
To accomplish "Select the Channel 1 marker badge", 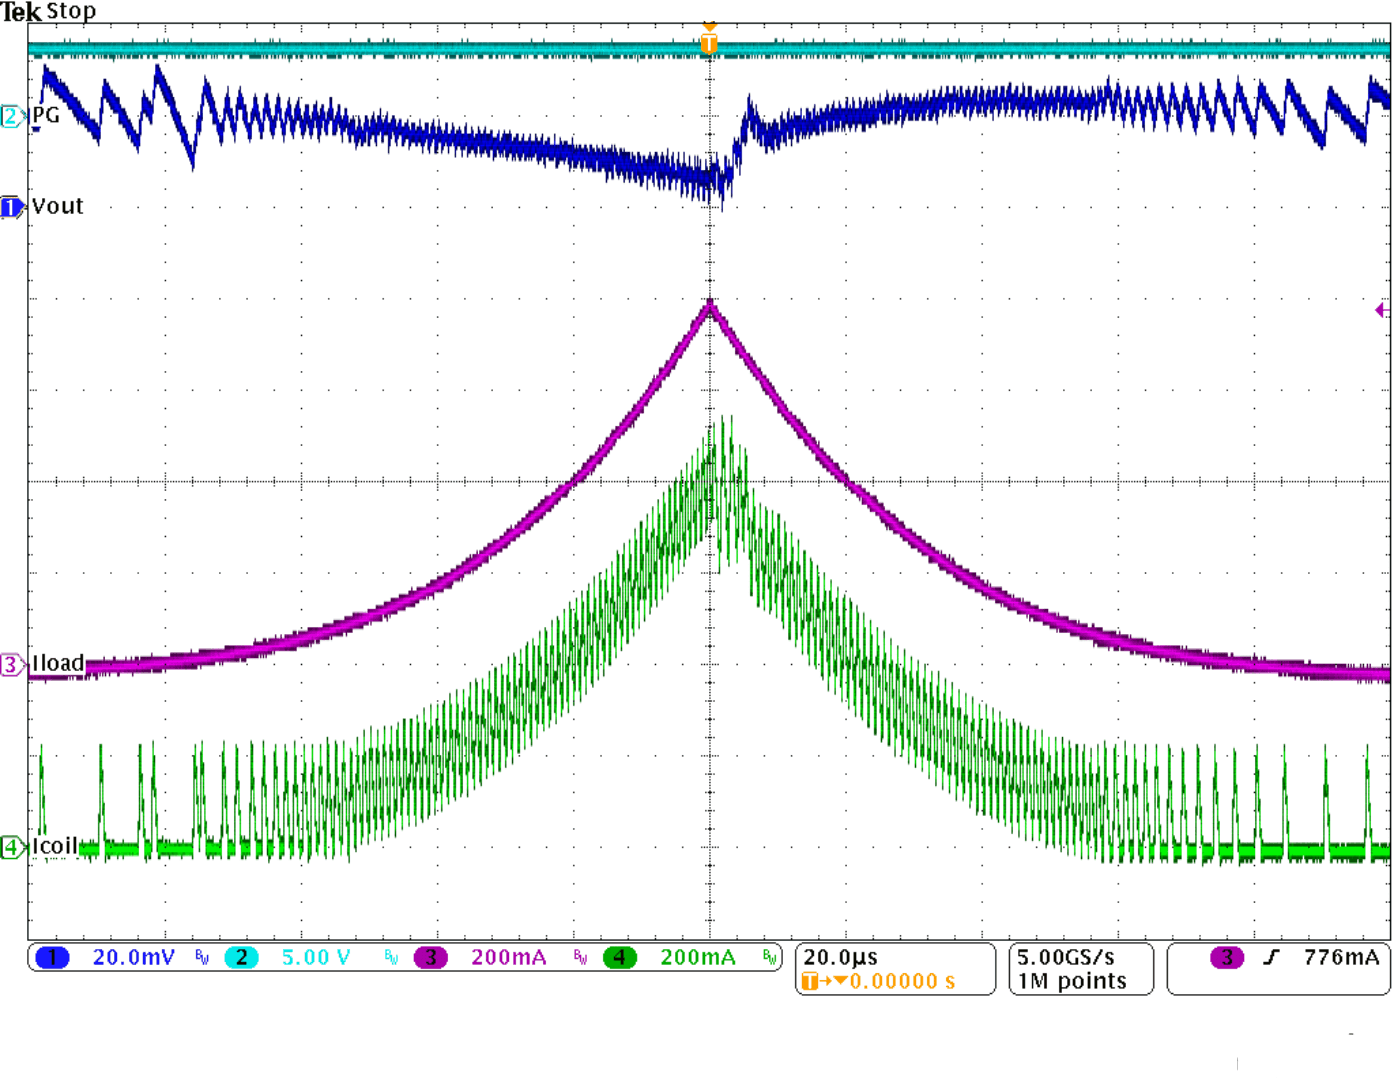I will click(x=12, y=207).
